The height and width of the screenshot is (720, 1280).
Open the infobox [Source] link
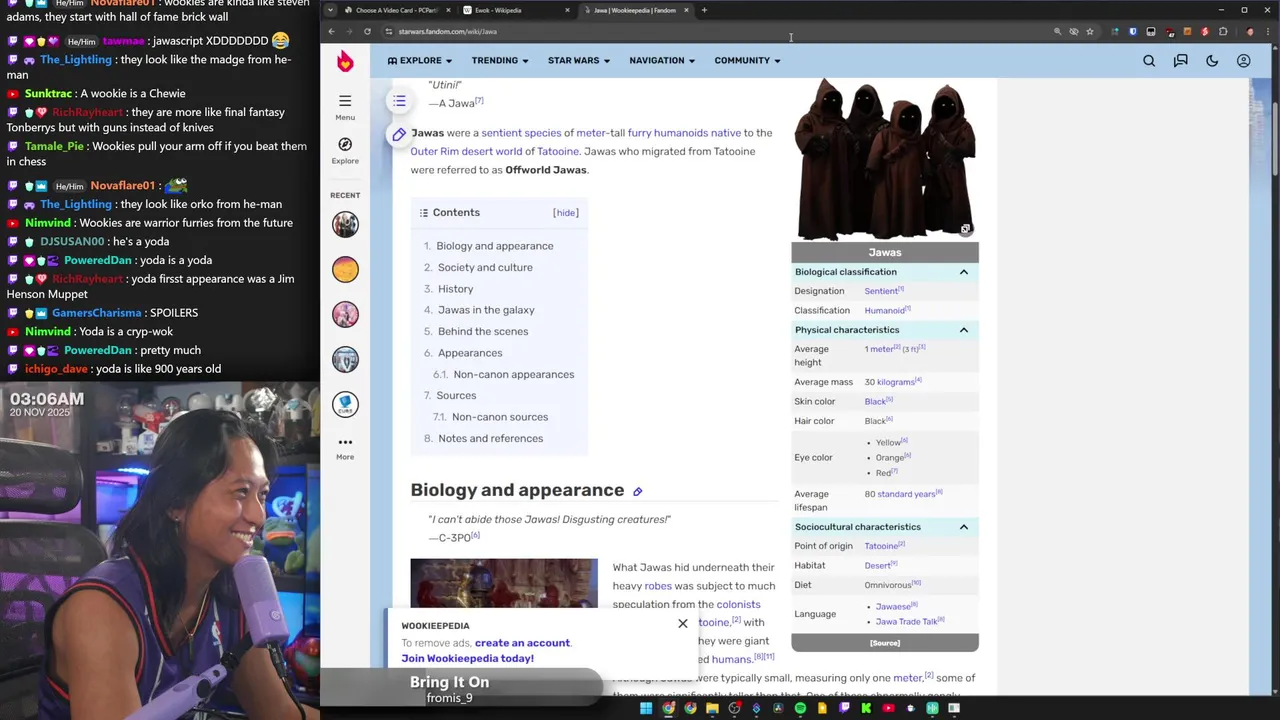[885, 643]
